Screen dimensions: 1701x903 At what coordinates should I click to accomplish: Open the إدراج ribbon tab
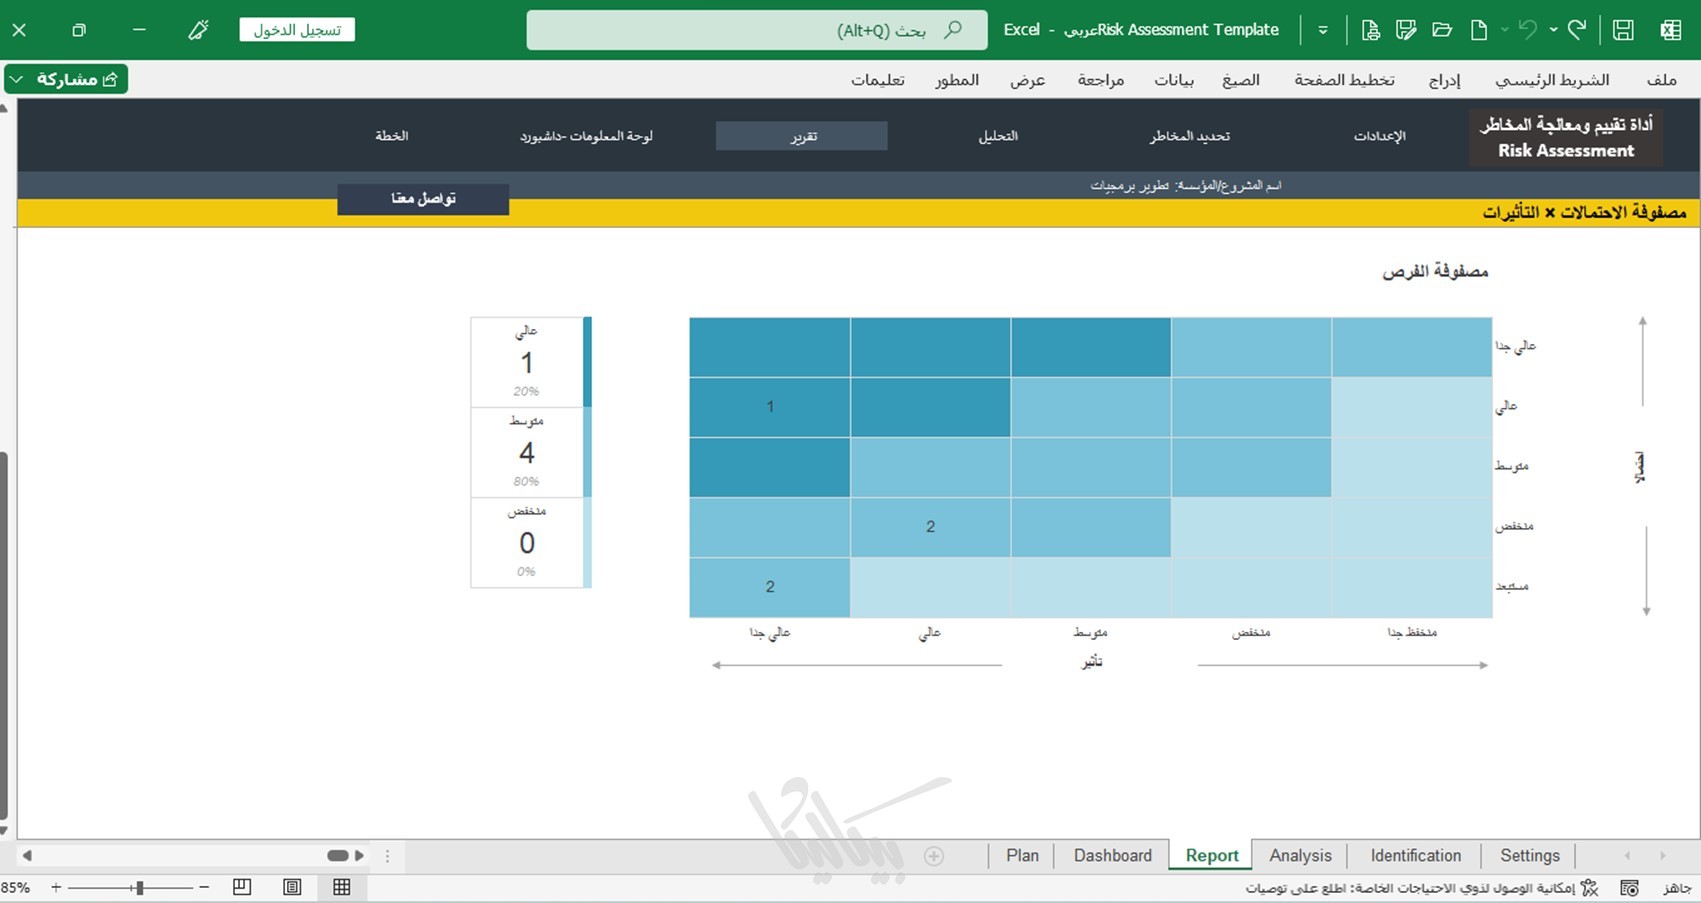pyautogui.click(x=1444, y=80)
